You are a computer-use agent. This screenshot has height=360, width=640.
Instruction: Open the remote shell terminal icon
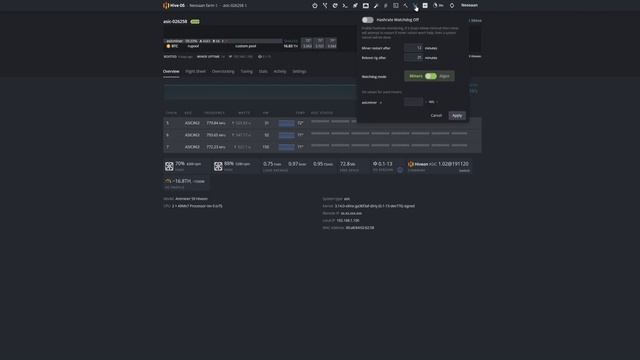pos(345,6)
